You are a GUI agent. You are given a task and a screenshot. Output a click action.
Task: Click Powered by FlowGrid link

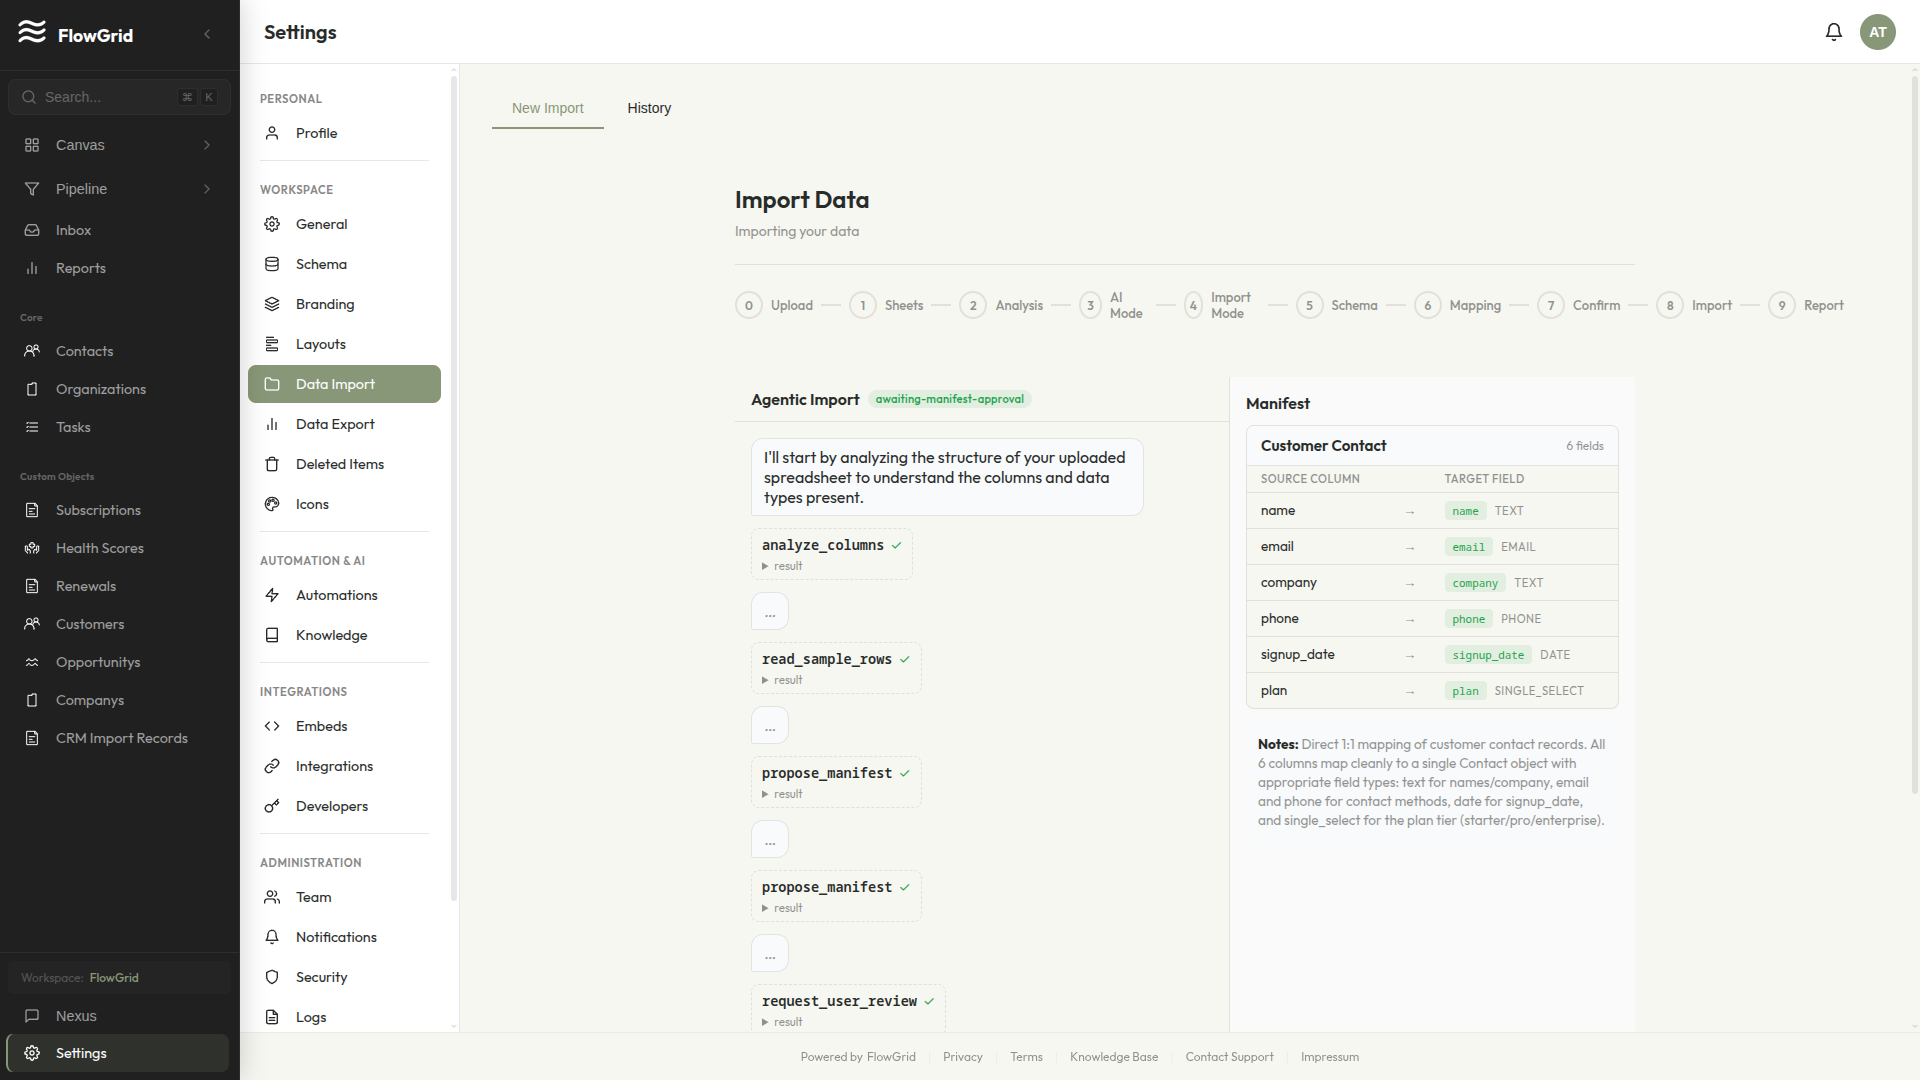click(x=858, y=1057)
